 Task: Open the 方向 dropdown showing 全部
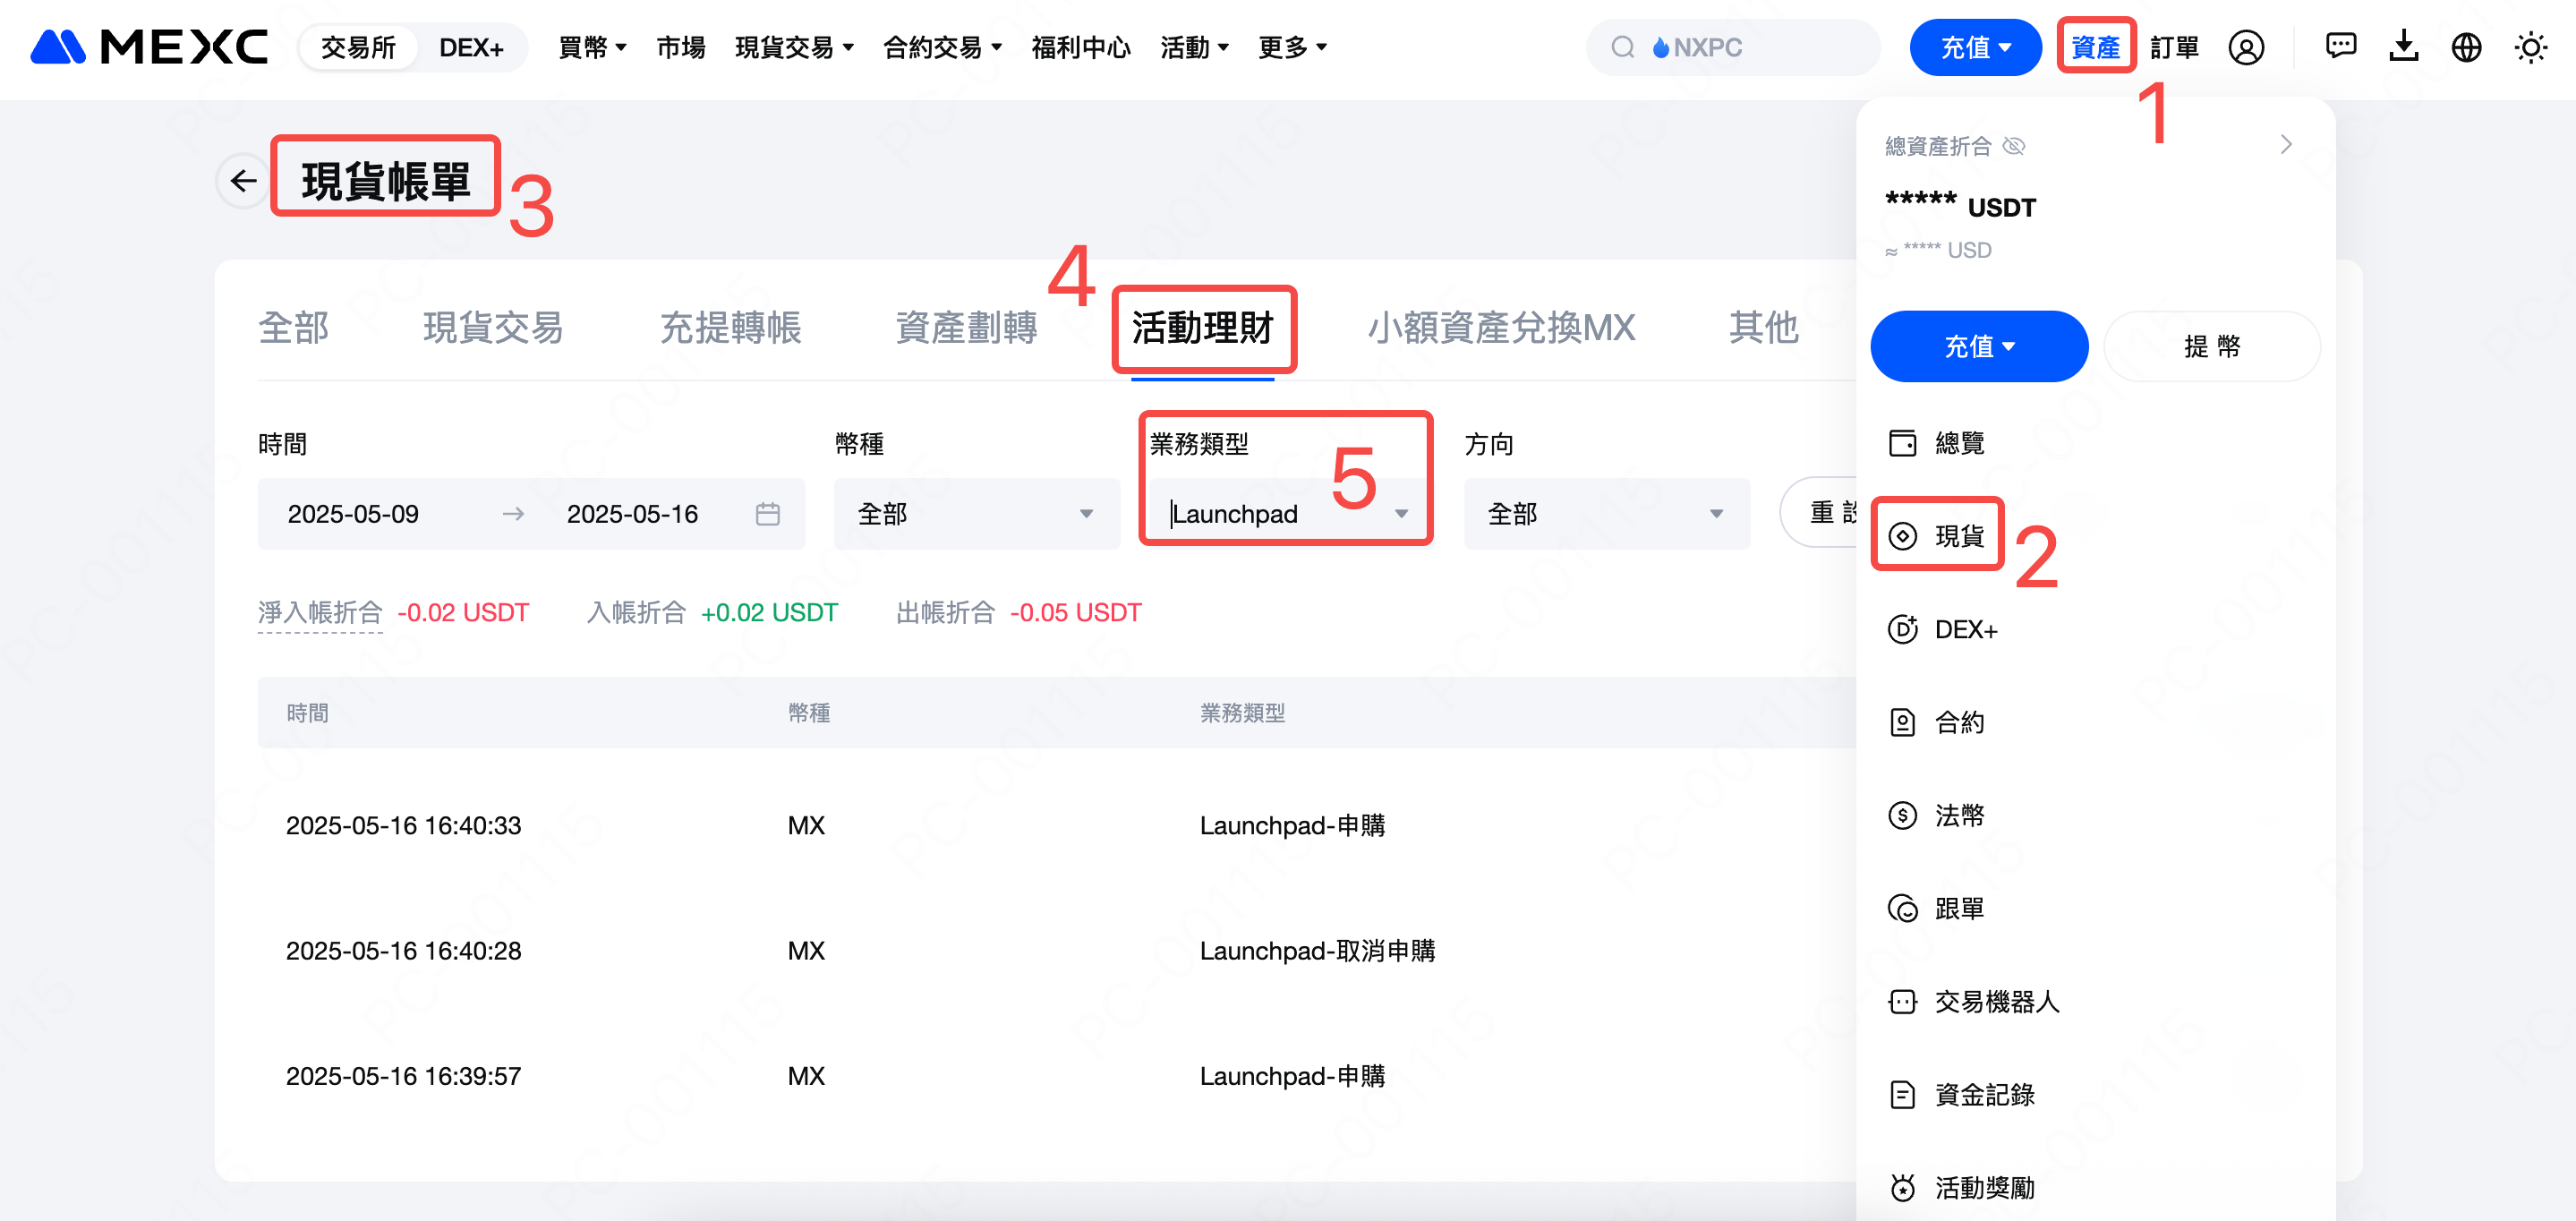coord(1606,514)
